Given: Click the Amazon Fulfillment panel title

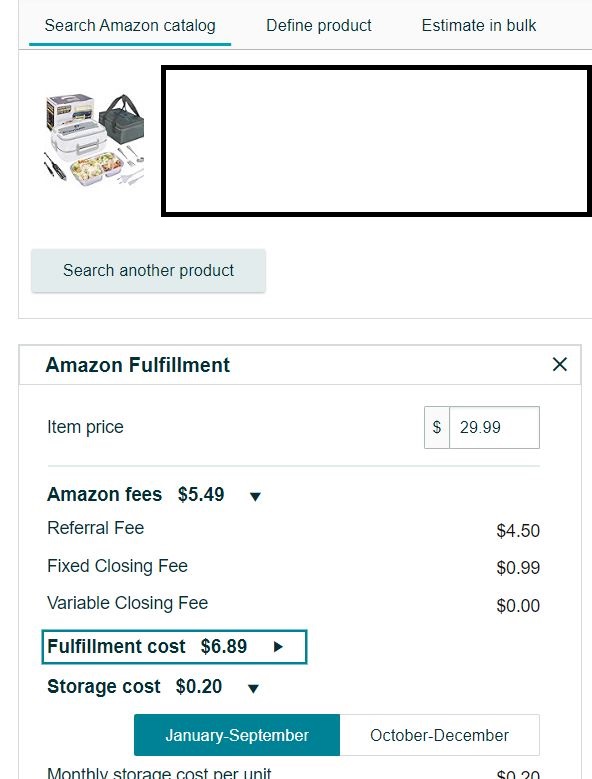Looking at the screenshot, I should click(x=138, y=365).
